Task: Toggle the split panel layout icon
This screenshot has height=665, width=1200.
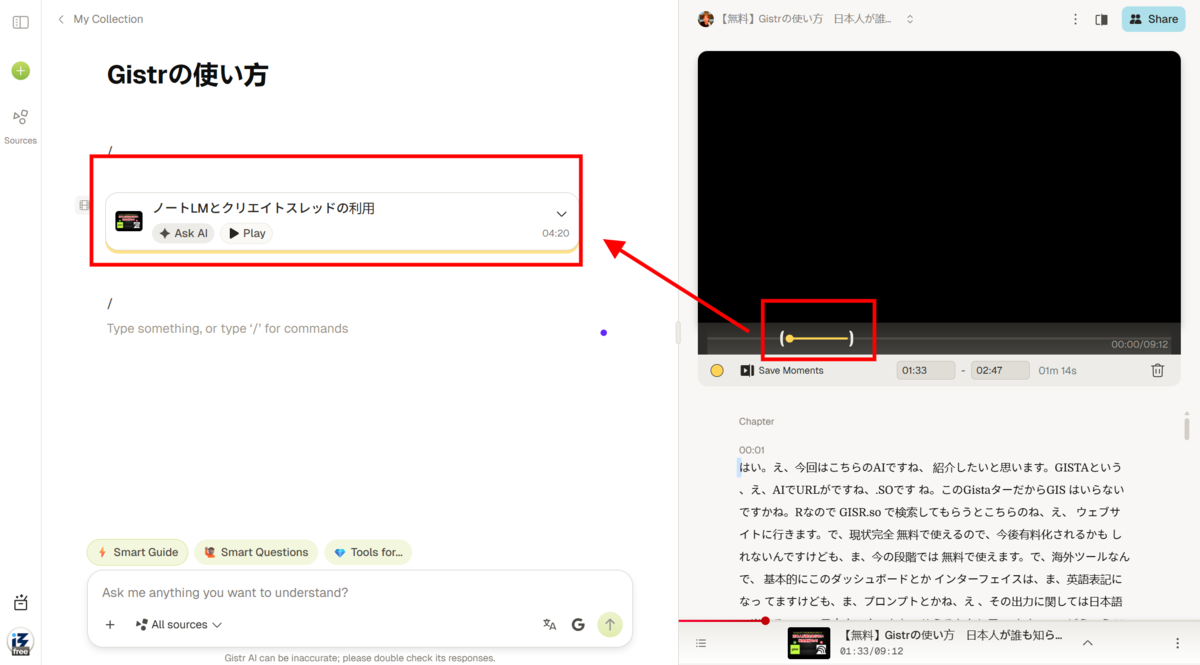Action: [1102, 19]
